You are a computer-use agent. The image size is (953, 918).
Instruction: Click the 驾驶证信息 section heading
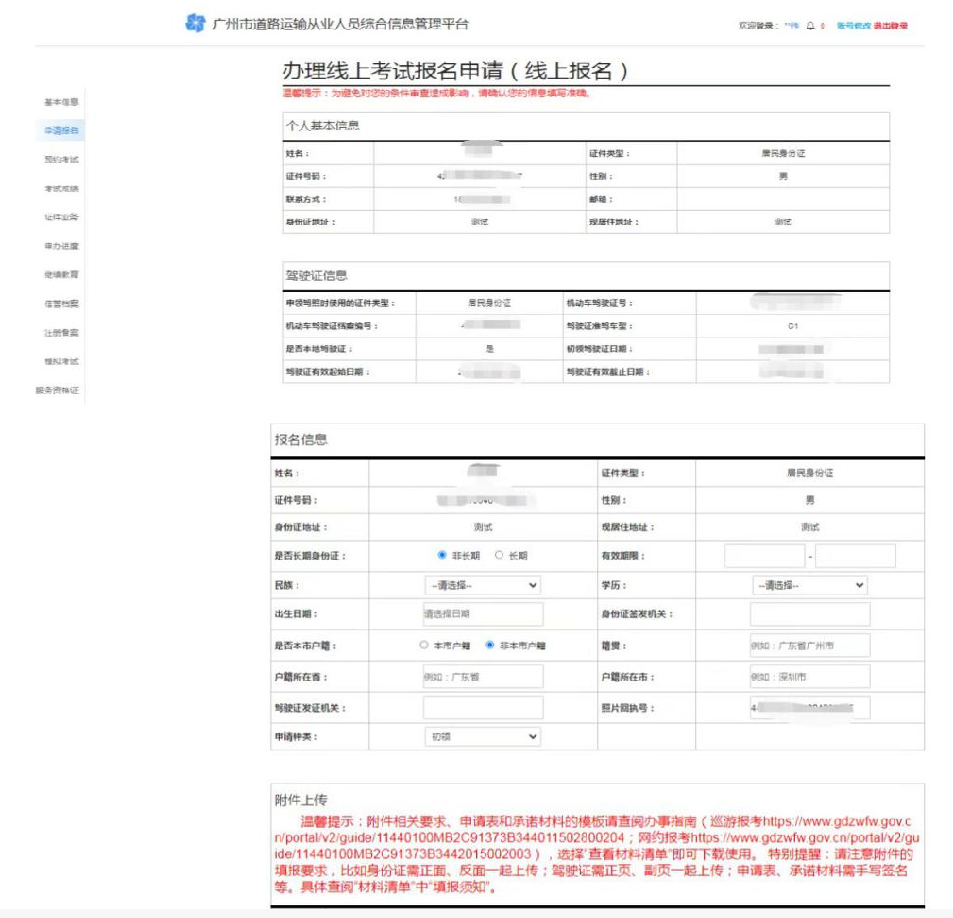(317, 276)
